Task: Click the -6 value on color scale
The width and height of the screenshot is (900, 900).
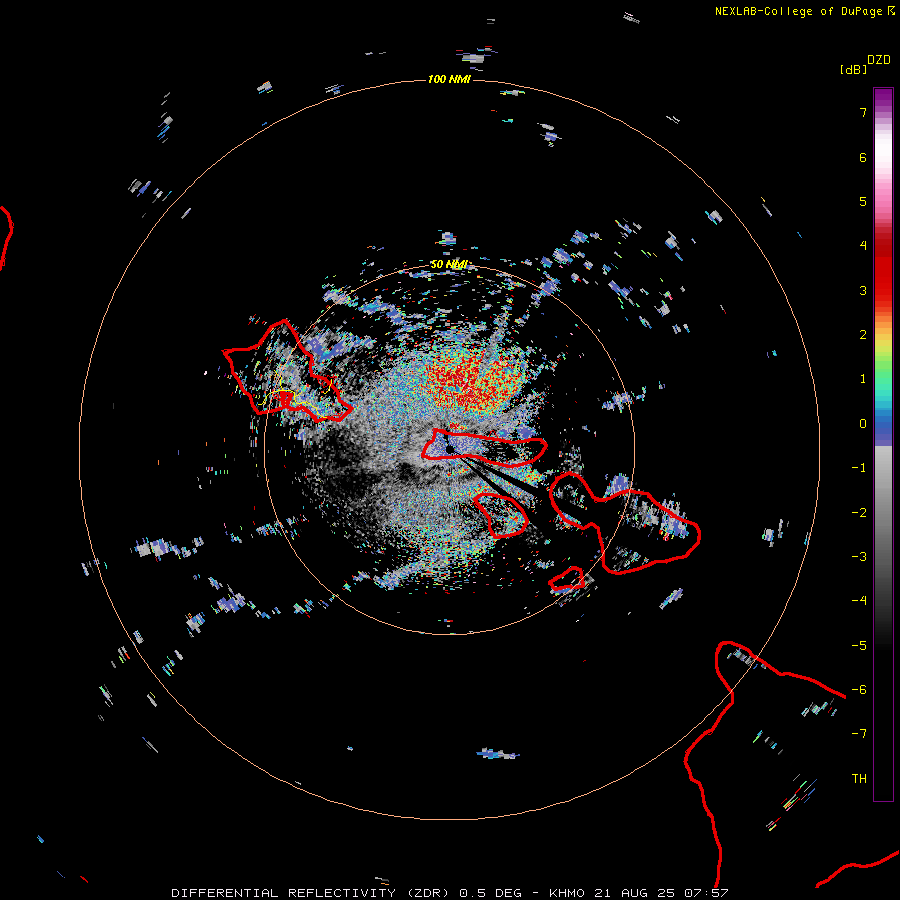Action: pyautogui.click(x=859, y=690)
